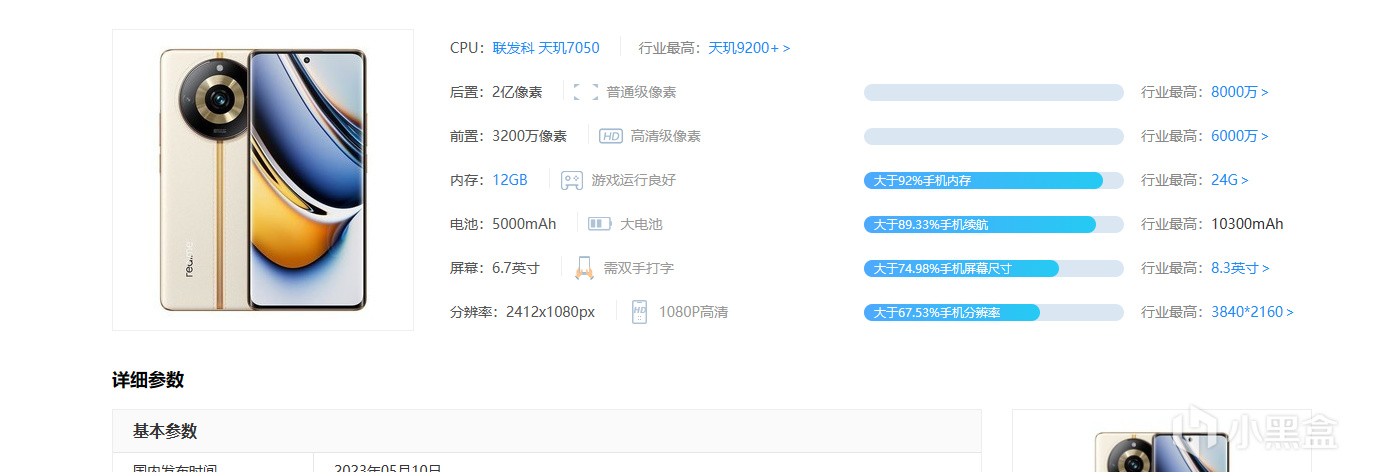
Task: Open the 6000万 front camera link
Action: click(x=1239, y=136)
